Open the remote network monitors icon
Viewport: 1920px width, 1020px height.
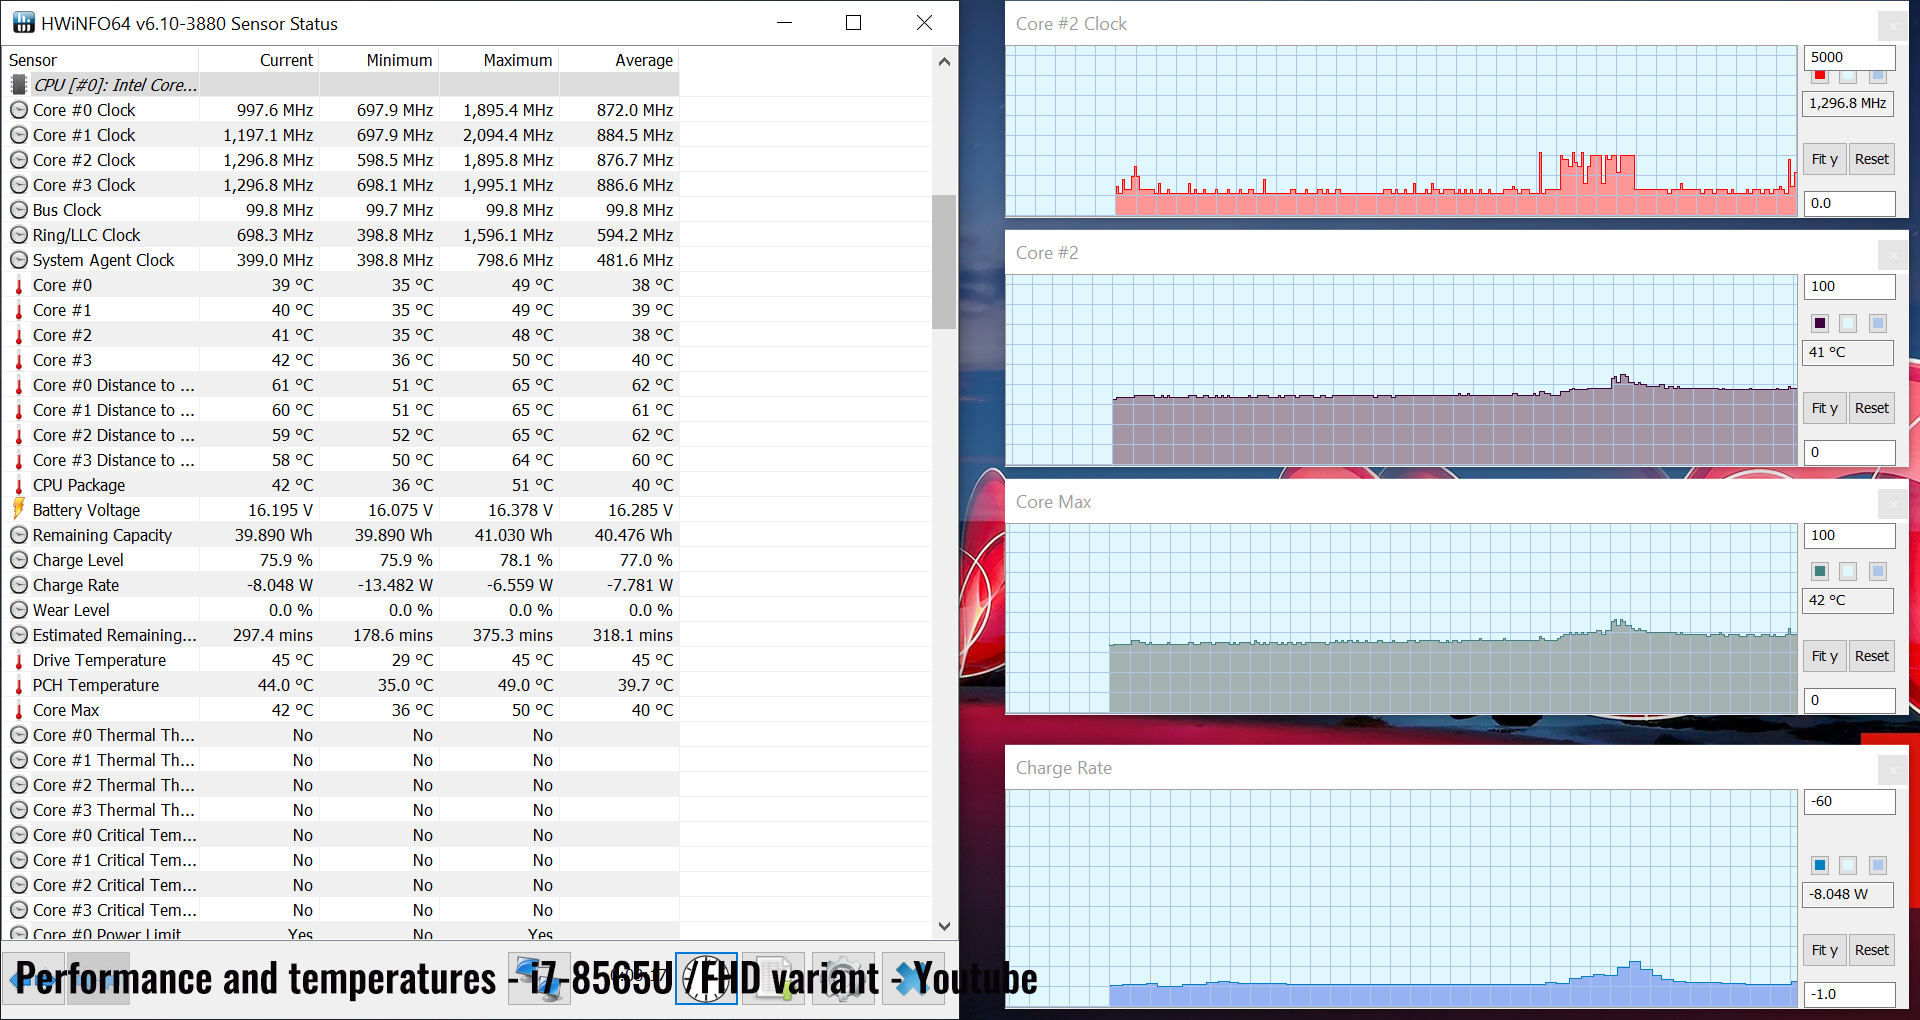[541, 979]
